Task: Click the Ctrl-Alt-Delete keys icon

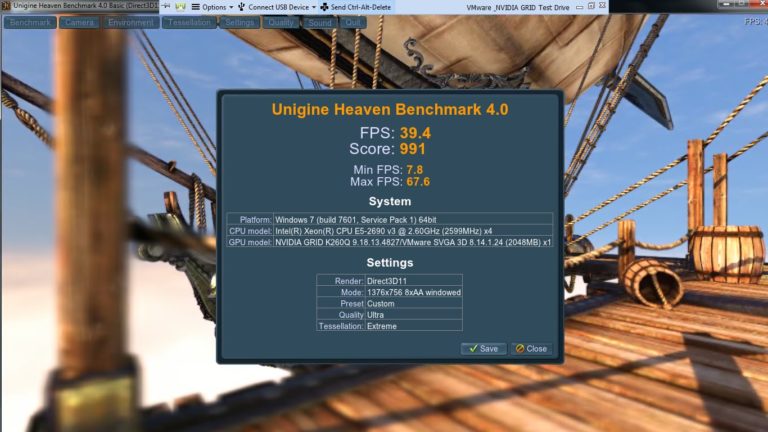Action: click(324, 7)
